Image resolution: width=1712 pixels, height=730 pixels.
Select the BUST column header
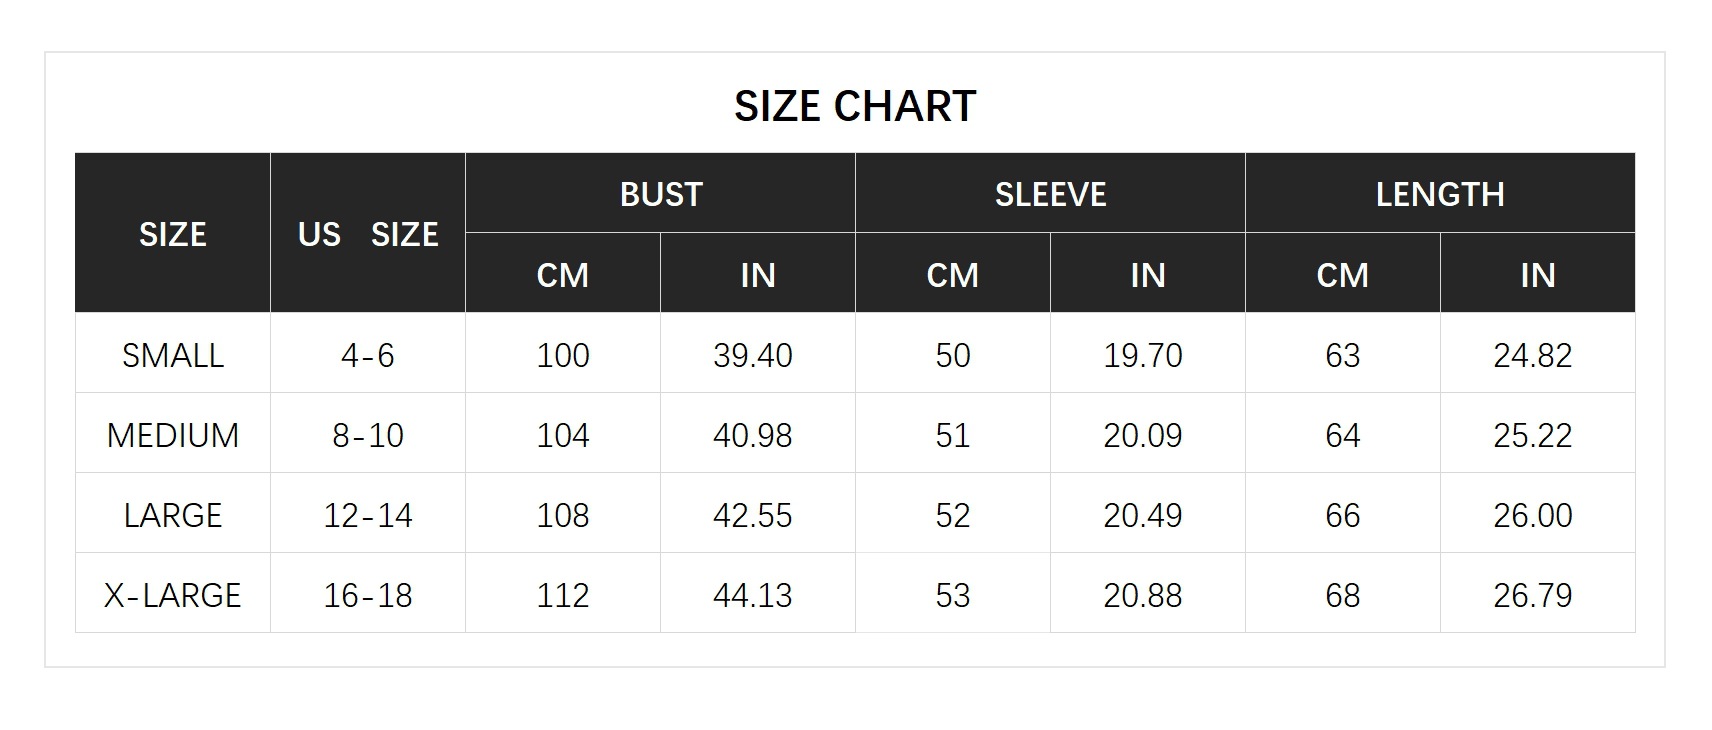point(660,194)
